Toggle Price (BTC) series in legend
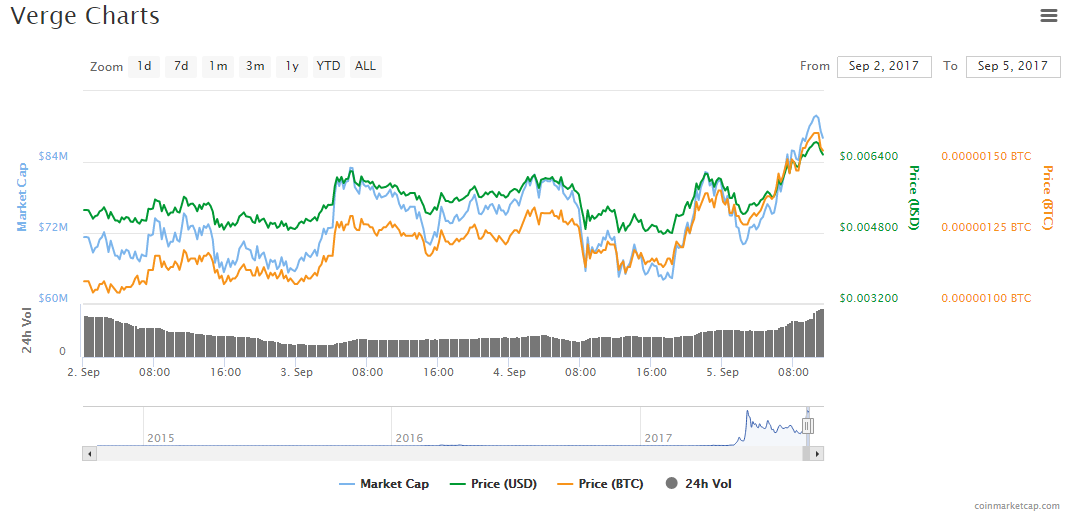The width and height of the screenshot is (1067, 512). coord(601,484)
